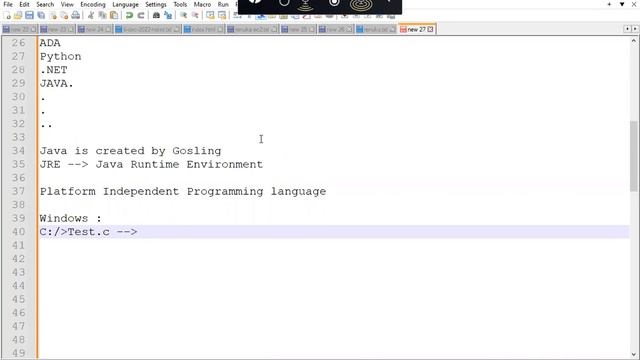
Task: Create a new document with New icon
Action: [x=7, y=16]
